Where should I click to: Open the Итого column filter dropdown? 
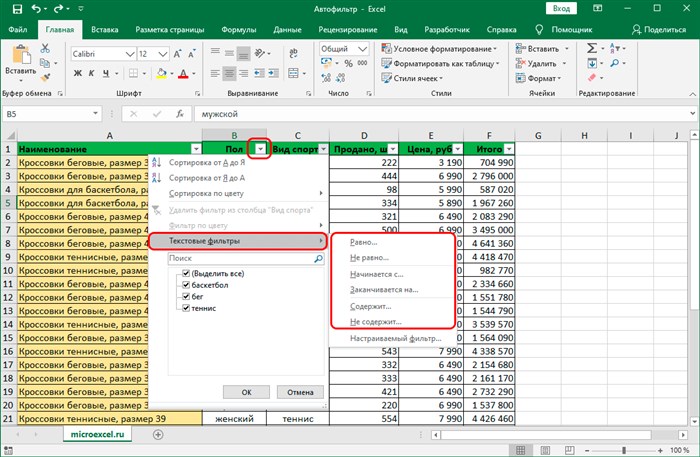[508, 149]
